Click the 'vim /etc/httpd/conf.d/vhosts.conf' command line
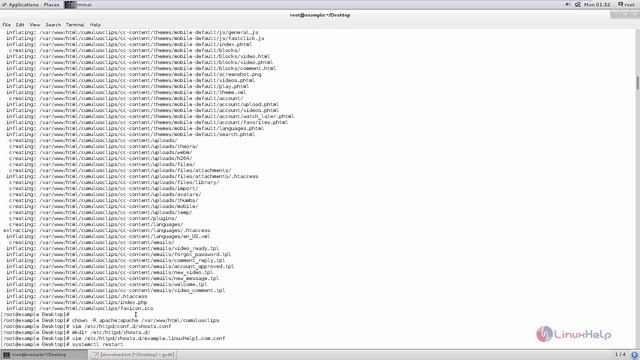Image resolution: width=640 pixels, height=360 pixels. point(86,327)
